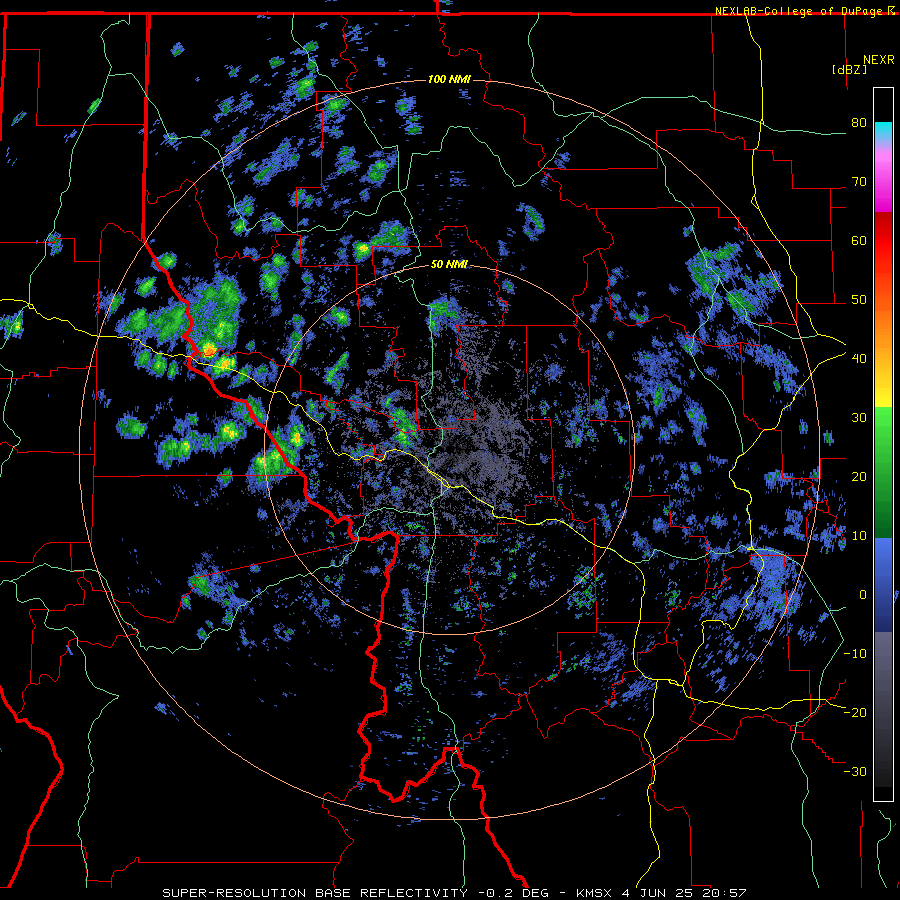Screen dimensions: 900x900
Task: Click the -30 value on dBZ scale
Action: click(x=855, y=771)
